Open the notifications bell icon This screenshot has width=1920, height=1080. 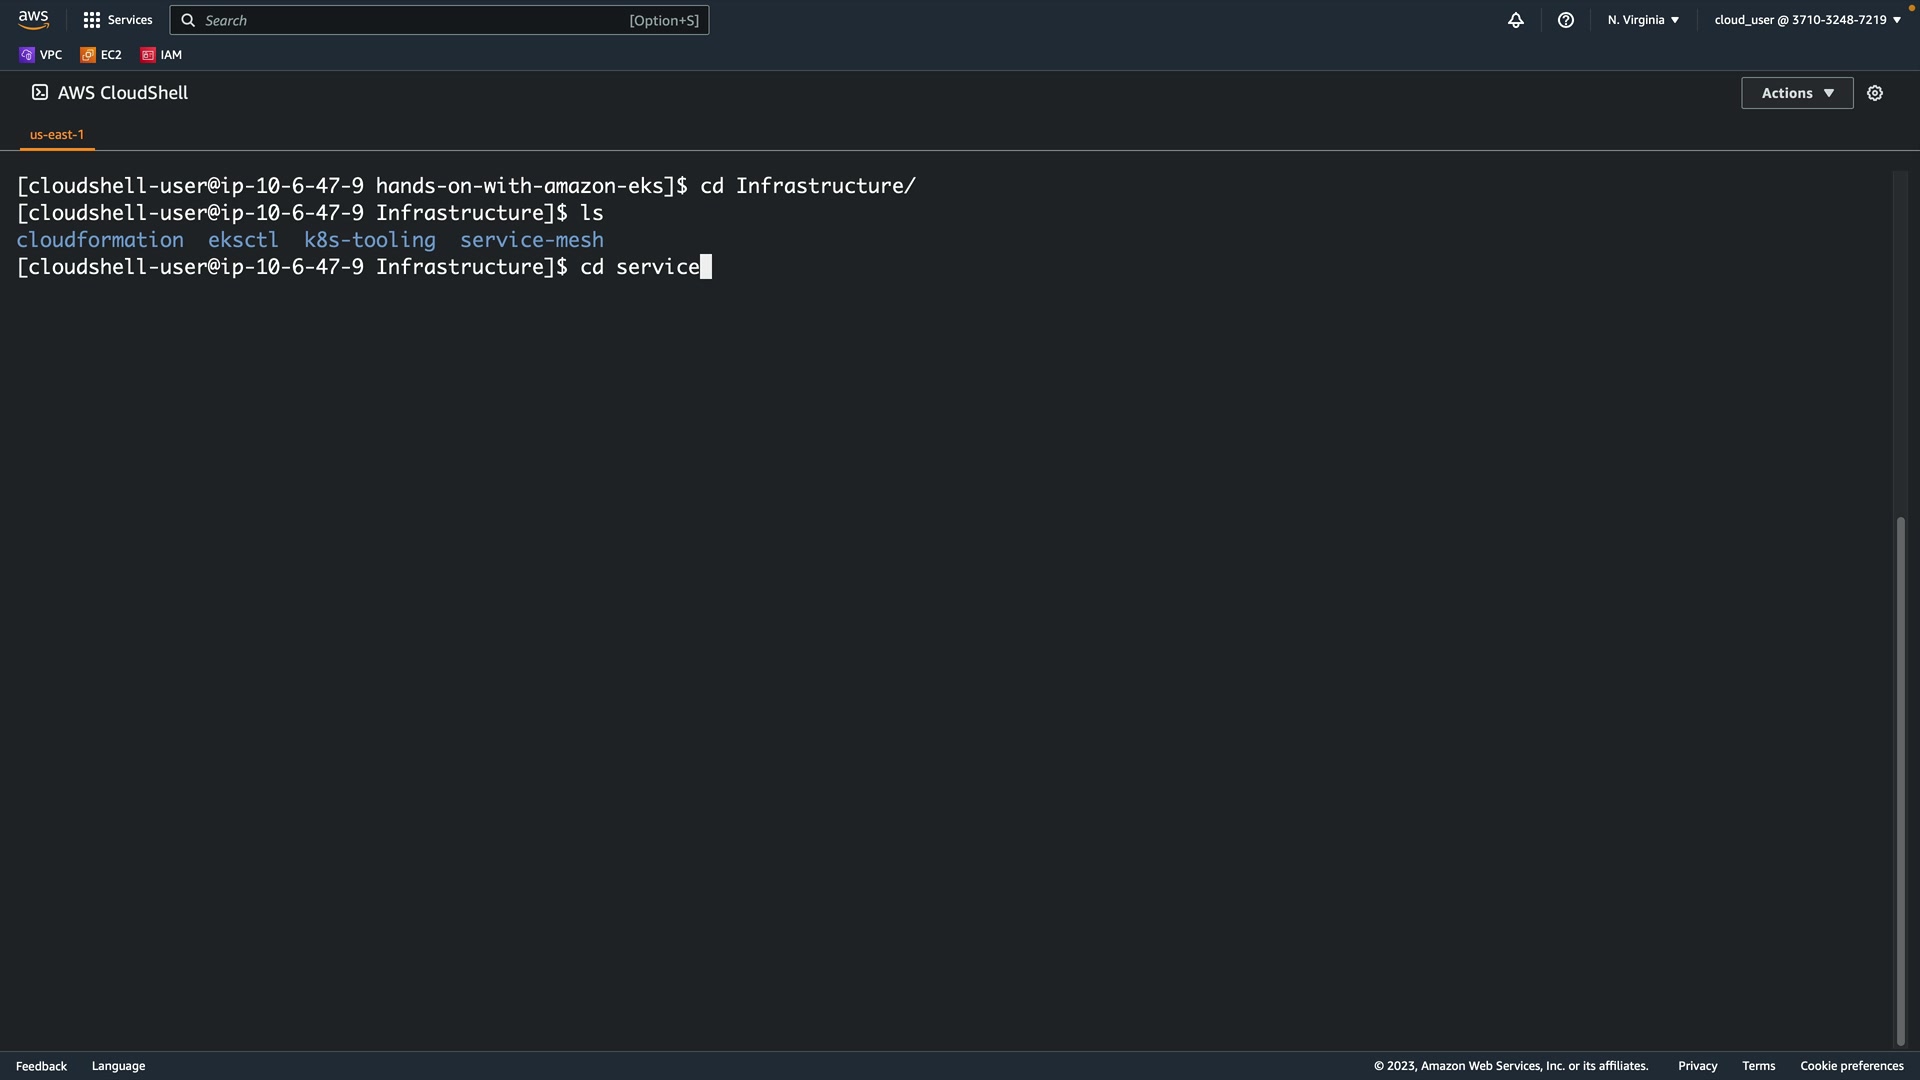(x=1515, y=20)
